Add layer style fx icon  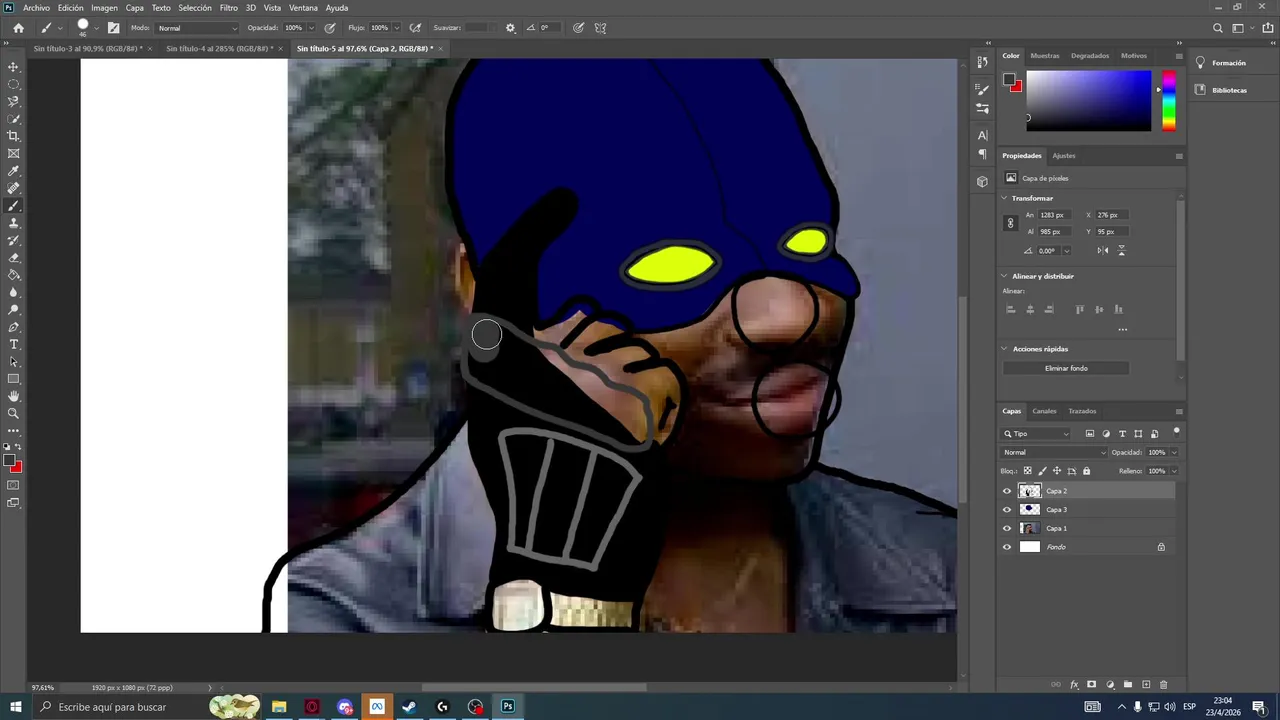tap(1074, 685)
